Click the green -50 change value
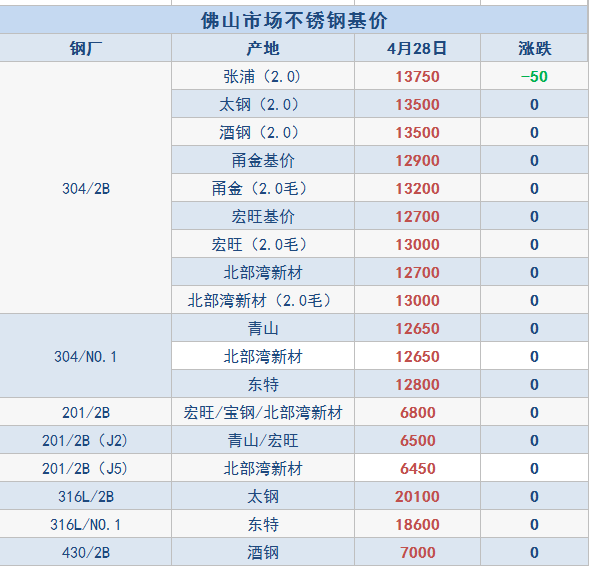589x566 pixels. [x=534, y=77]
